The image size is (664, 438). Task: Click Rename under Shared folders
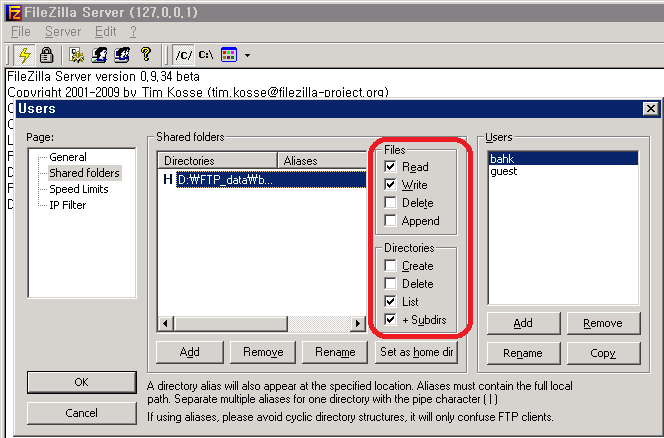335,352
